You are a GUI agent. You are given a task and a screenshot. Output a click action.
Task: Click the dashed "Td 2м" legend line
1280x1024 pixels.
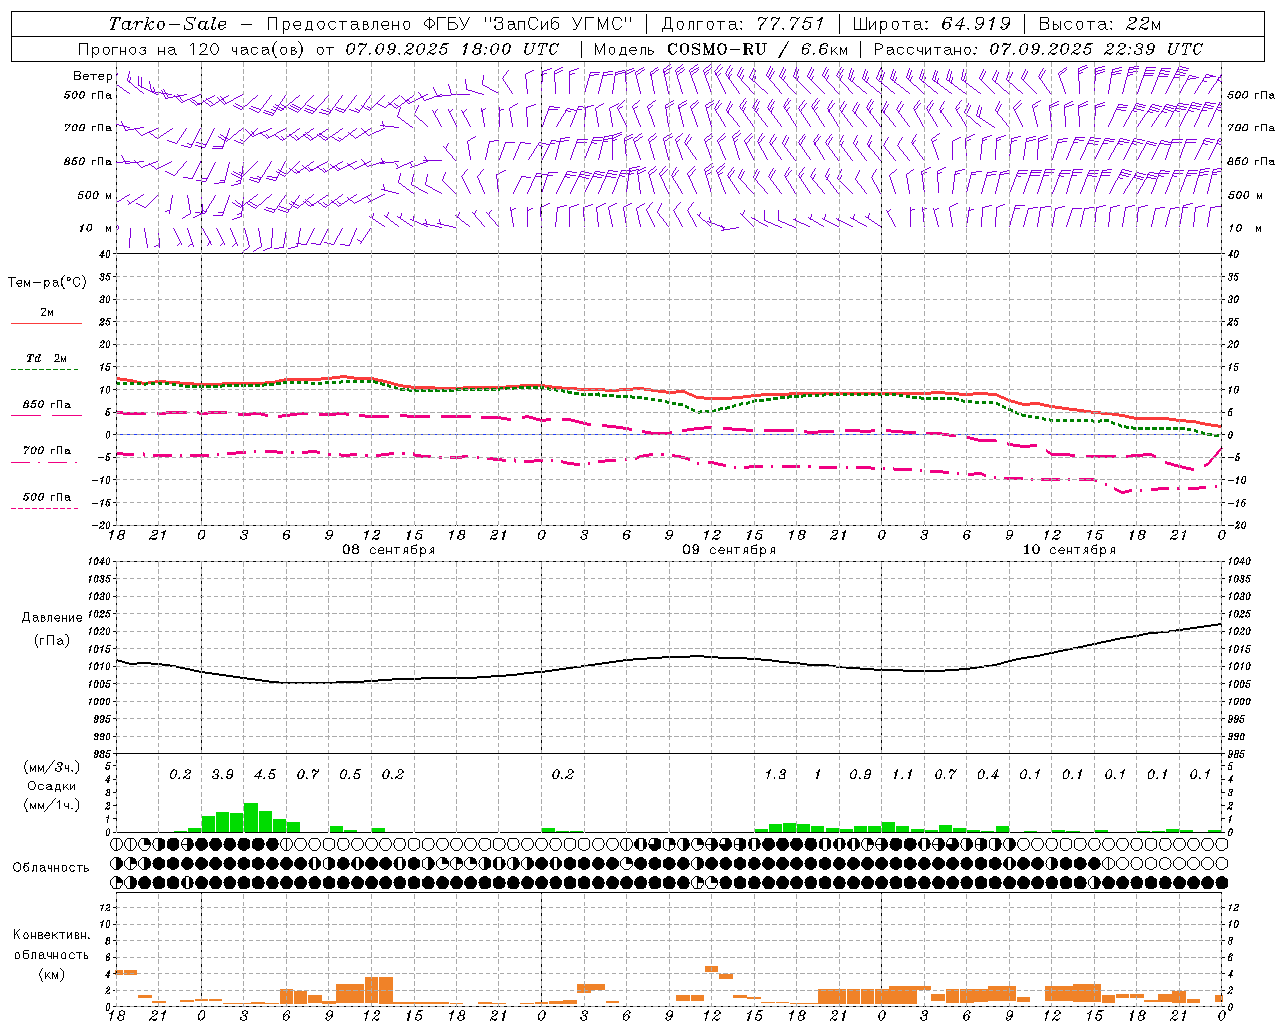point(46,370)
